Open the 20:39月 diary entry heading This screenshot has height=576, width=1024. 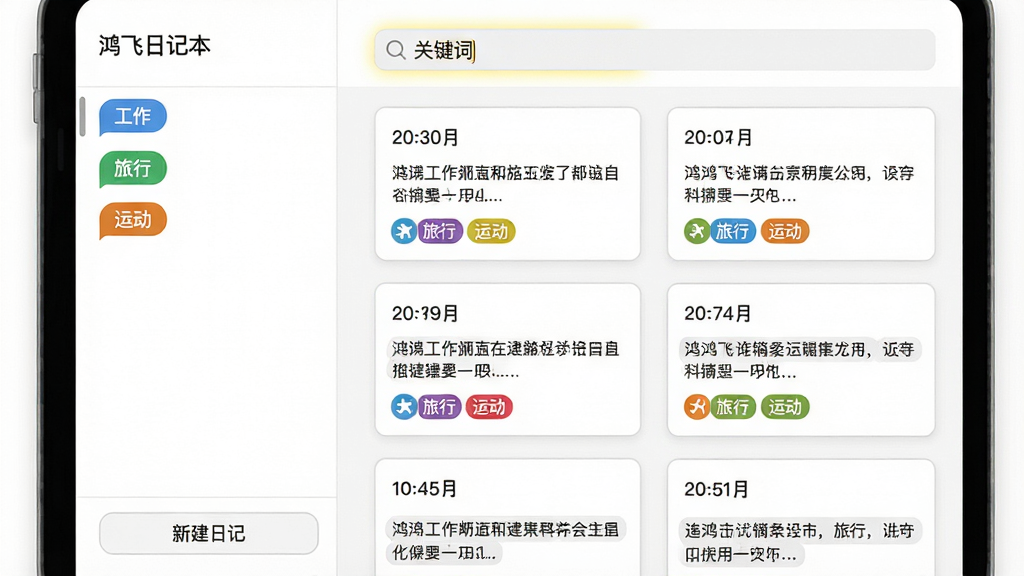pos(425,313)
